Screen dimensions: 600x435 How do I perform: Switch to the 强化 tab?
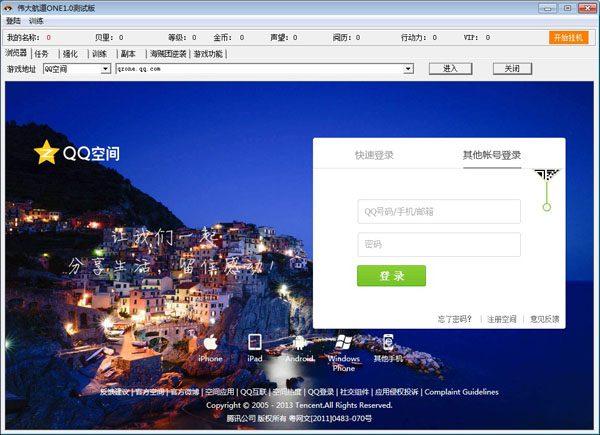point(70,54)
